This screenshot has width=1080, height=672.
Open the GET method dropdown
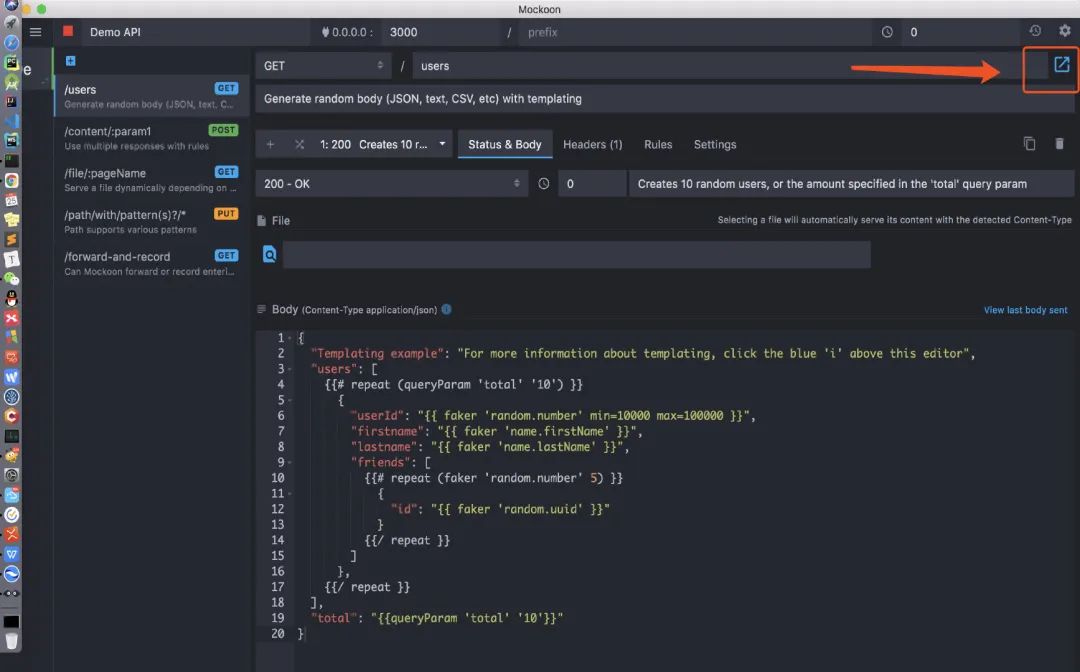coord(323,66)
